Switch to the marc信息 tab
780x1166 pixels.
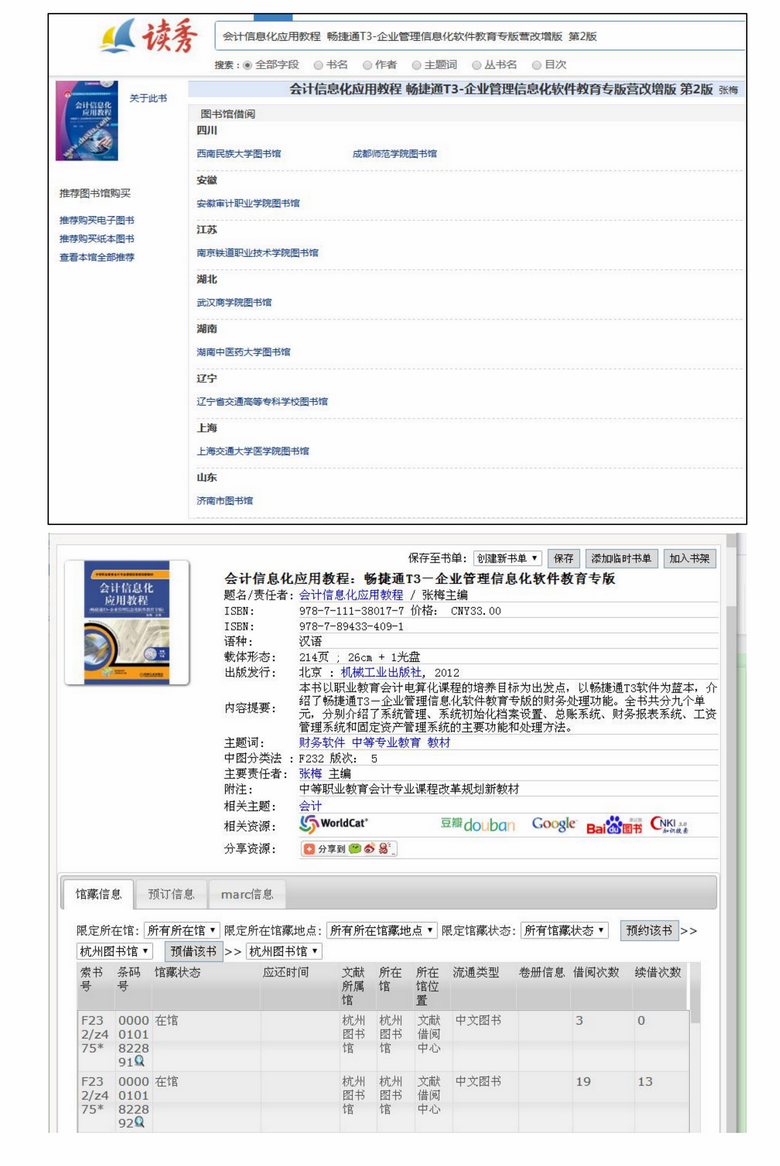pos(247,894)
